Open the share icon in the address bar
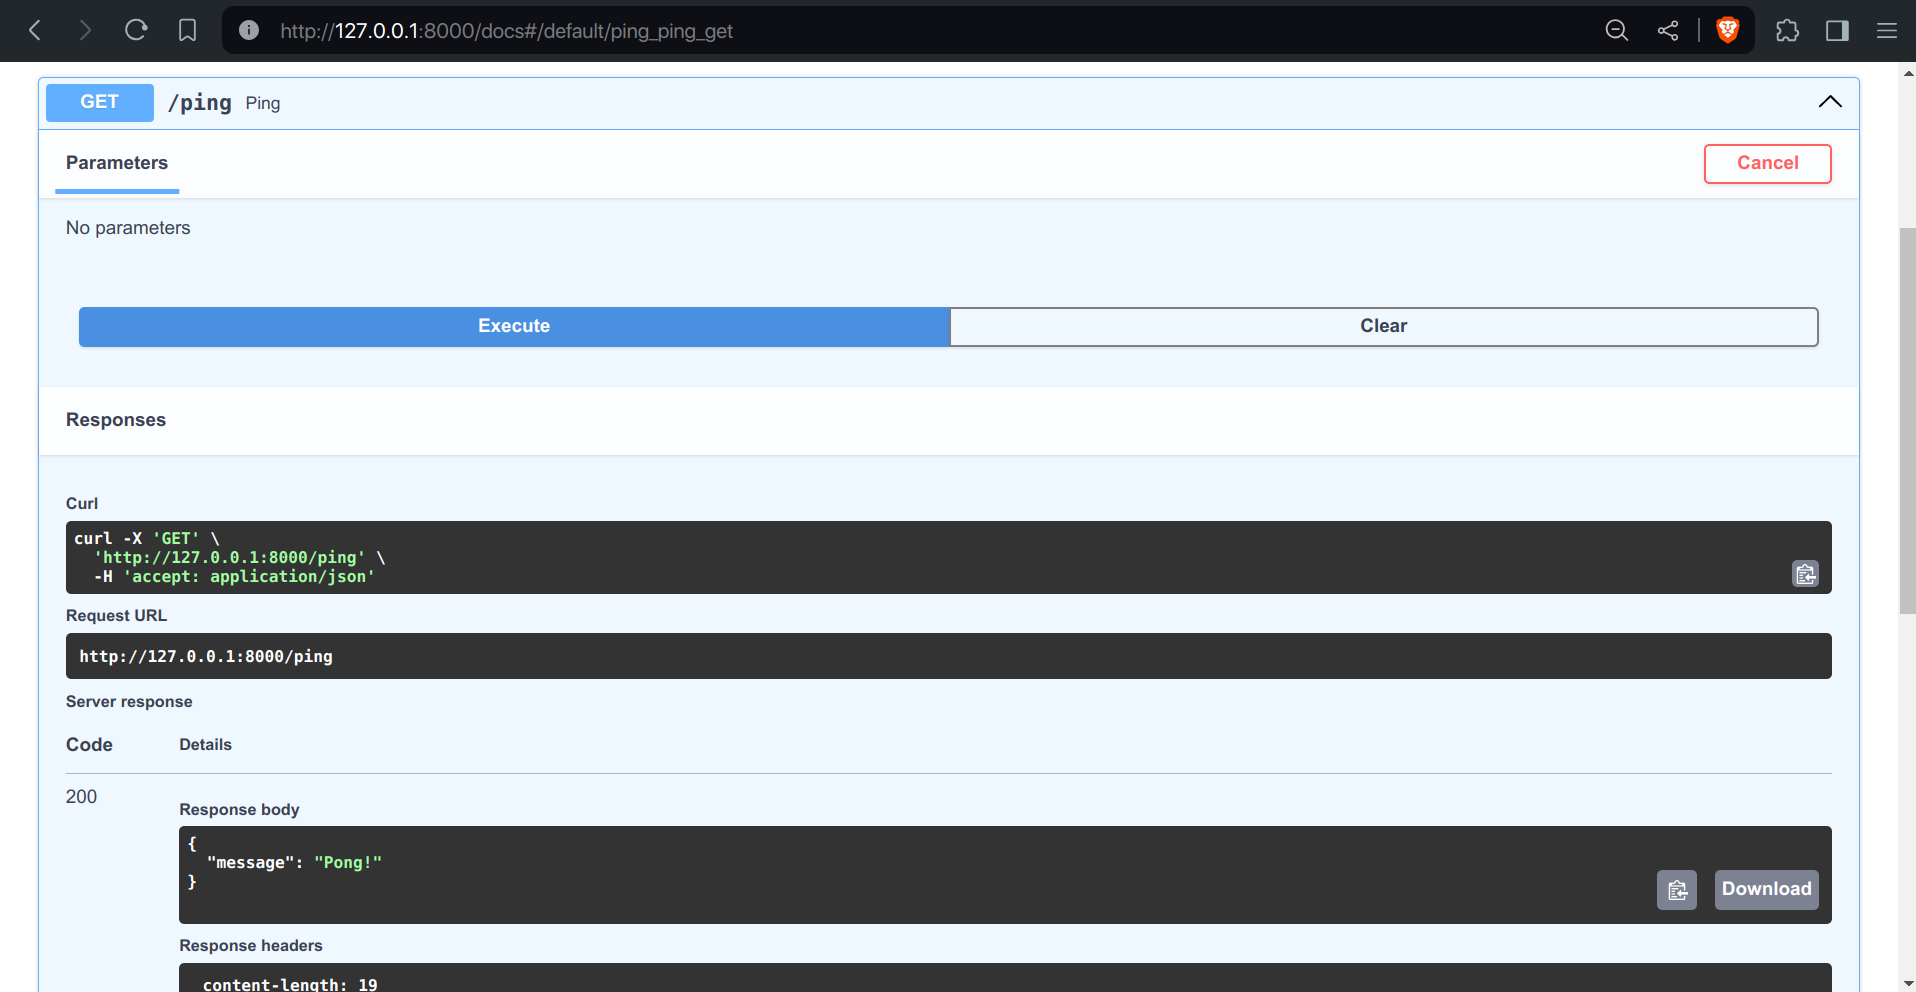1916x992 pixels. coord(1668,31)
